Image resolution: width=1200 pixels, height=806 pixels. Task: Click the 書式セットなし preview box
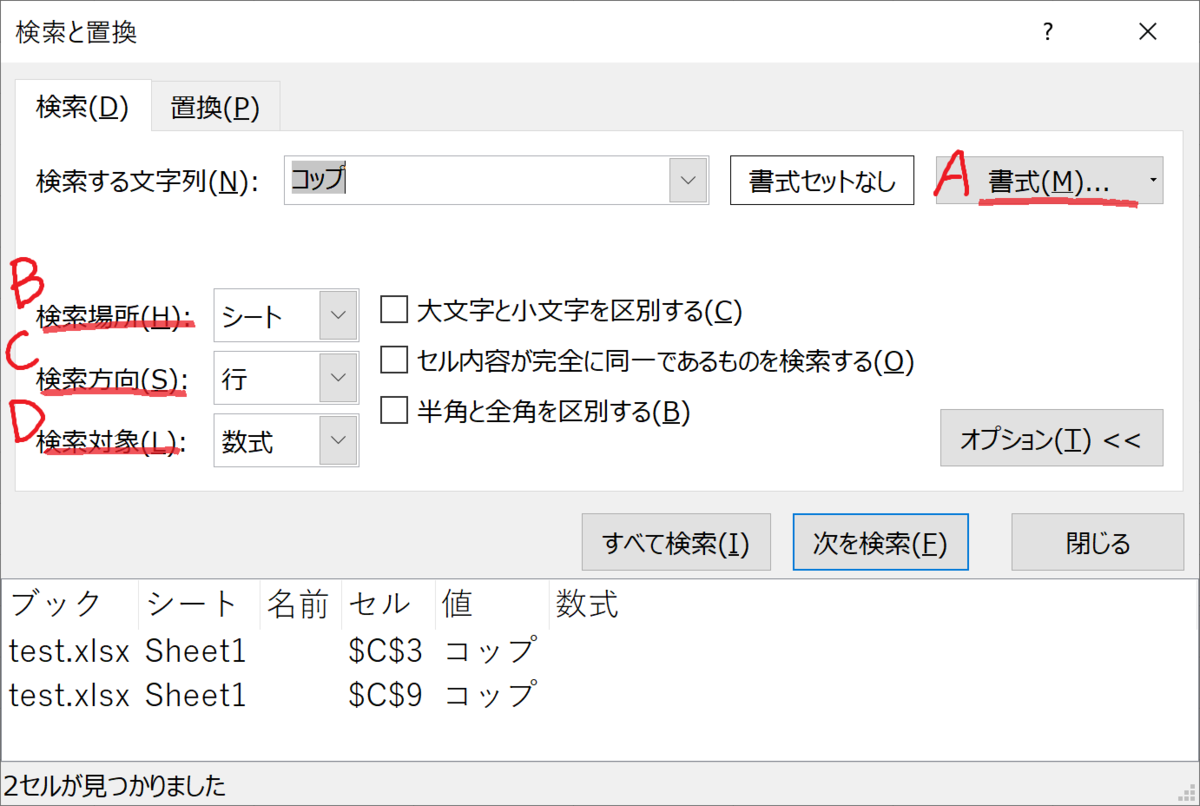(x=822, y=180)
